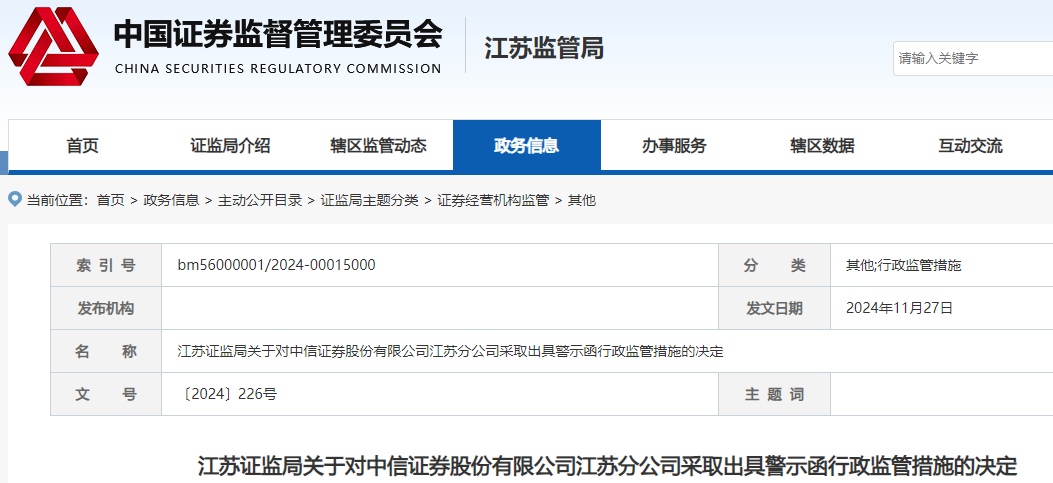Go to 政务信息 in the breadcrumb
Screen dimensions: 1053x483
(171, 200)
